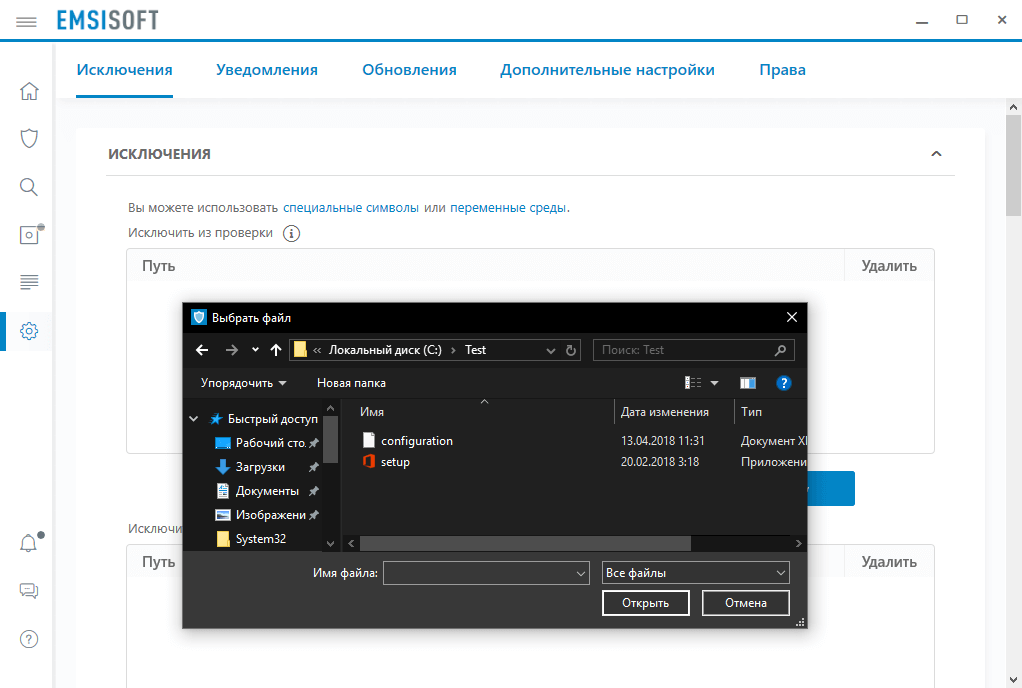This screenshot has width=1022, height=688.
Task: Switch to the Уведомления tab
Action: pos(267,70)
